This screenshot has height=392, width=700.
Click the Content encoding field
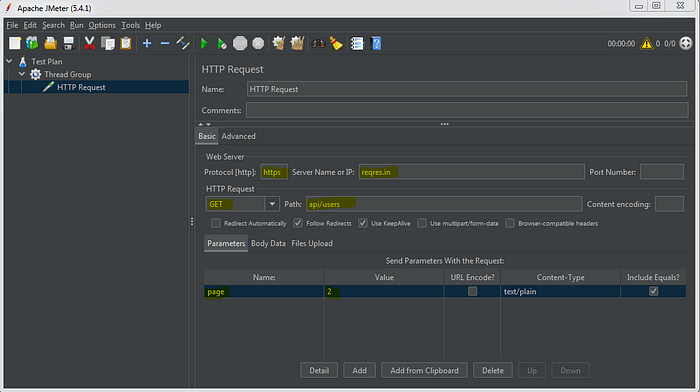coord(669,204)
